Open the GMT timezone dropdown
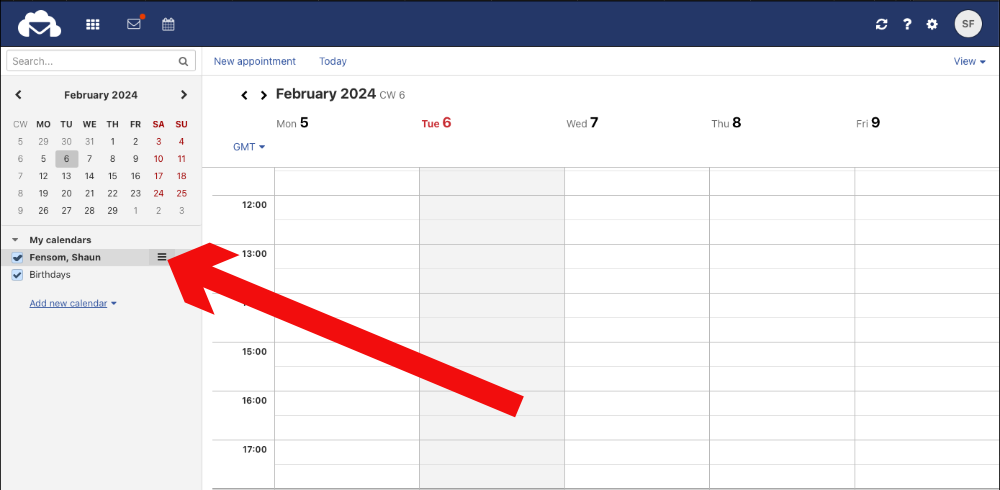1000x490 pixels. pyautogui.click(x=249, y=147)
